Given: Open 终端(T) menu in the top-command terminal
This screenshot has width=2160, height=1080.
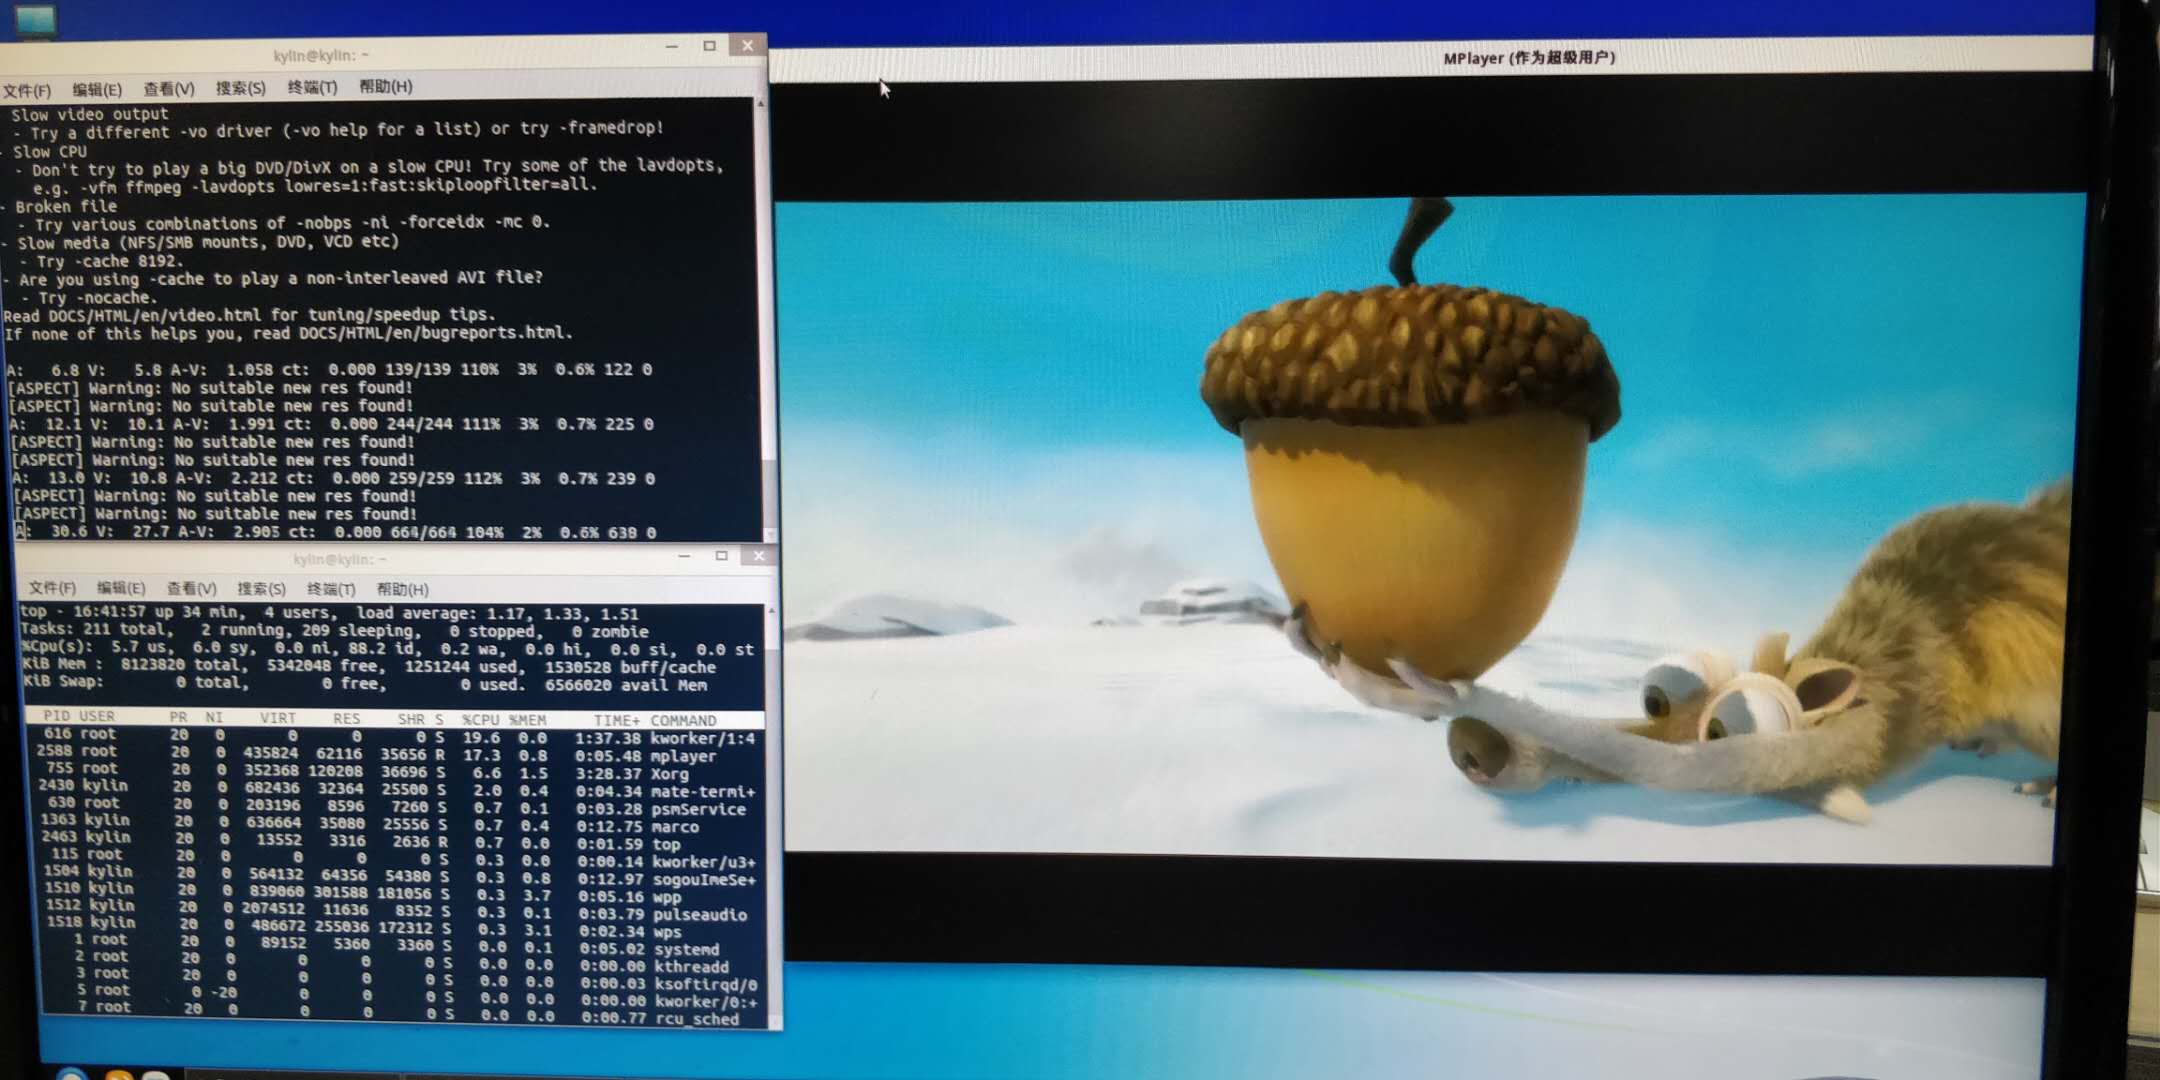Looking at the screenshot, I should point(331,589).
